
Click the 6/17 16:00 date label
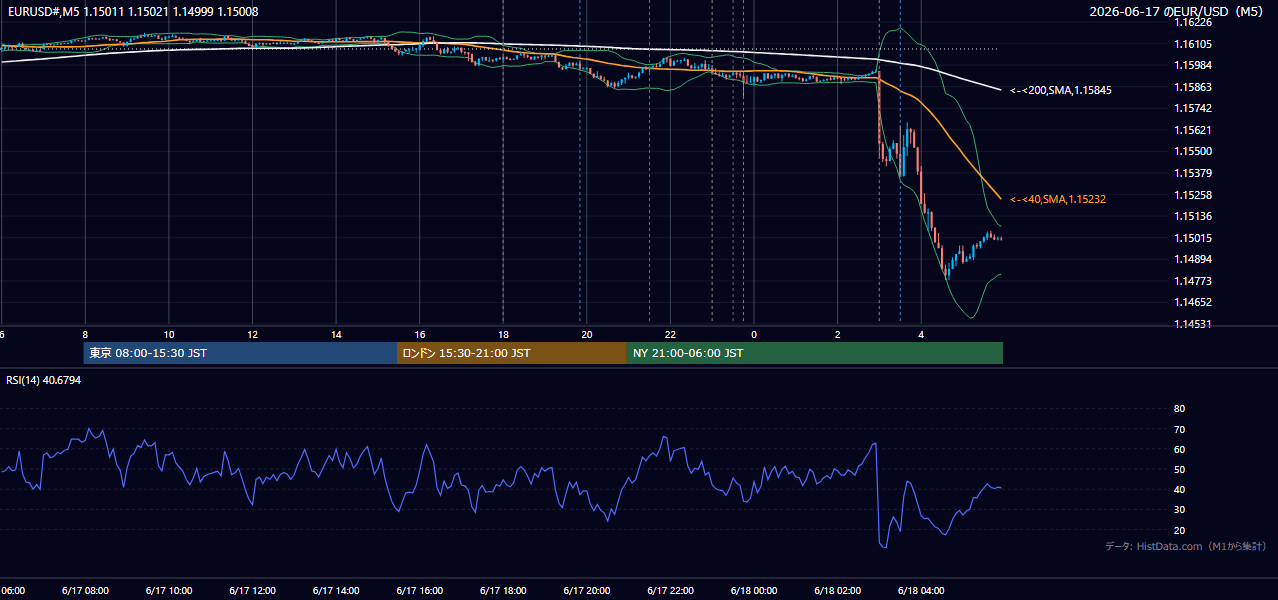click(x=420, y=591)
